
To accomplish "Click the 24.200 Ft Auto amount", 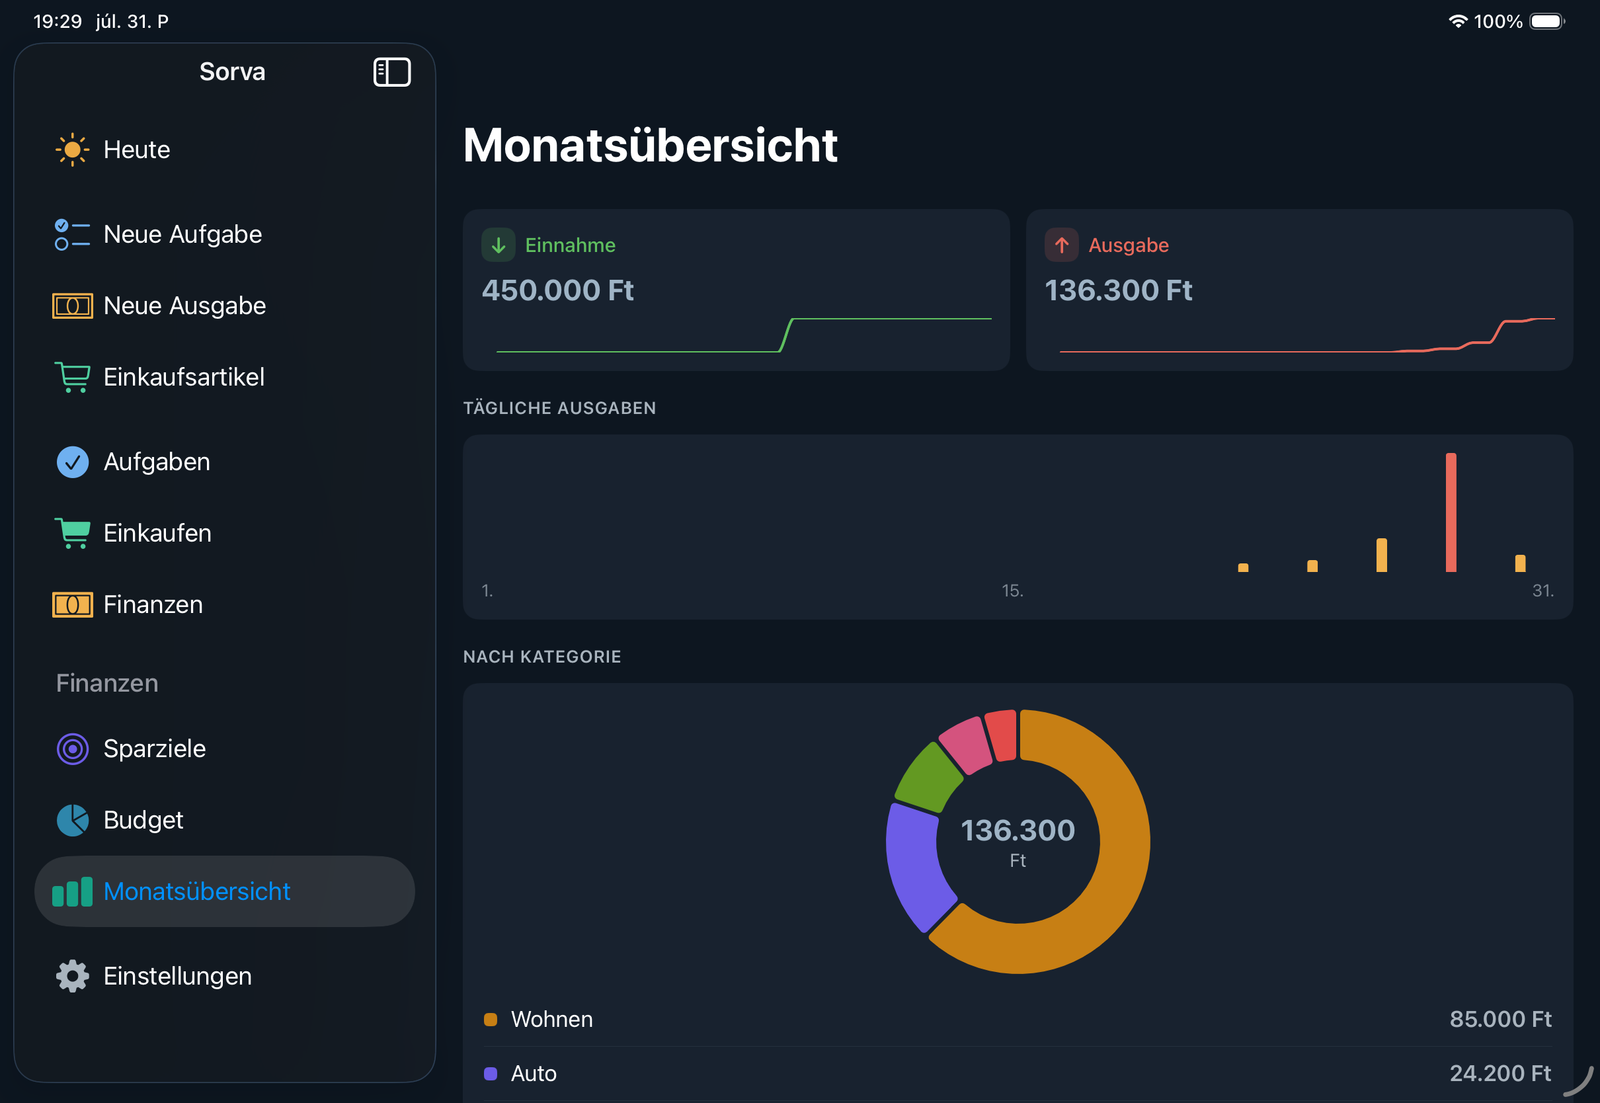I will pos(1500,1074).
